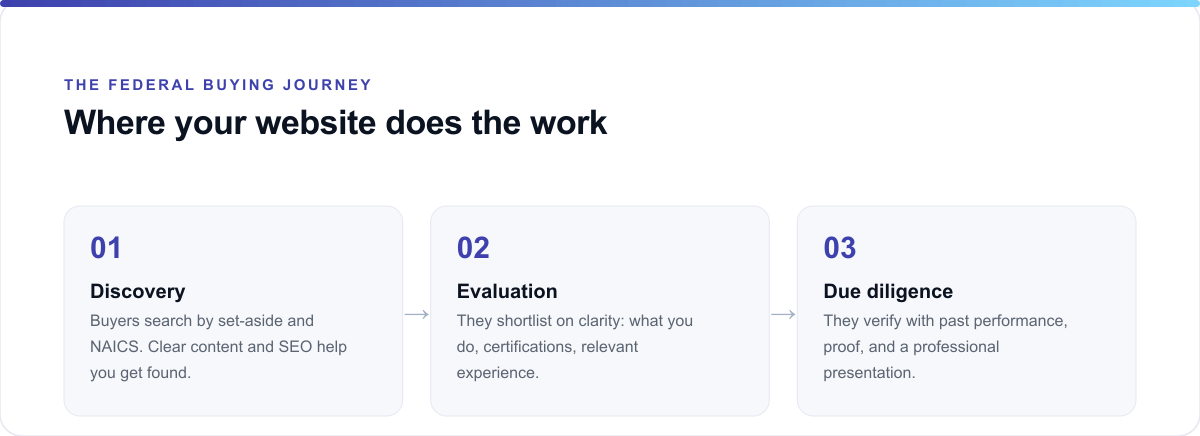Screen dimensions: 1200x436
Task: Click the Due diligence heading
Action: coord(888,291)
